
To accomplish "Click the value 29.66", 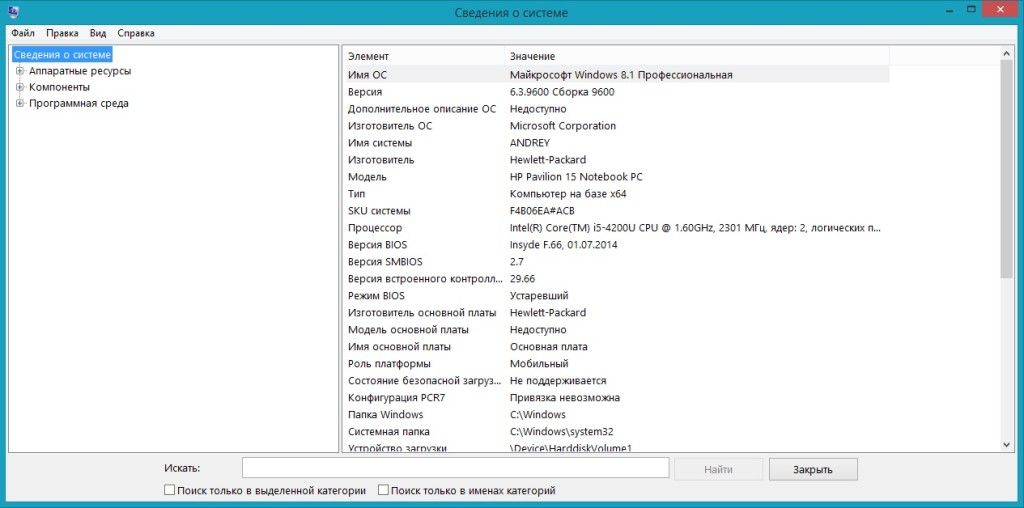I will click(522, 279).
